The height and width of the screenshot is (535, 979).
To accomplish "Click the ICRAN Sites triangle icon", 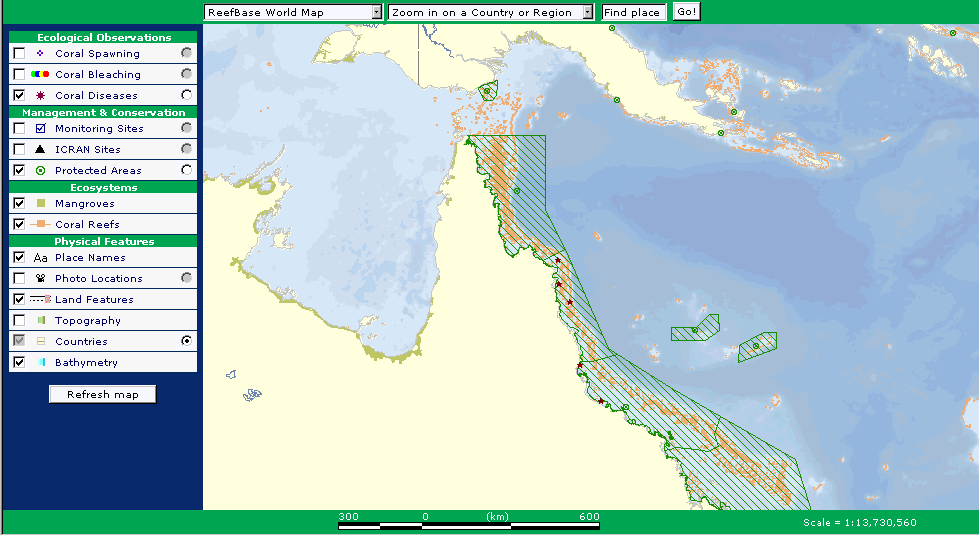I will point(40,150).
